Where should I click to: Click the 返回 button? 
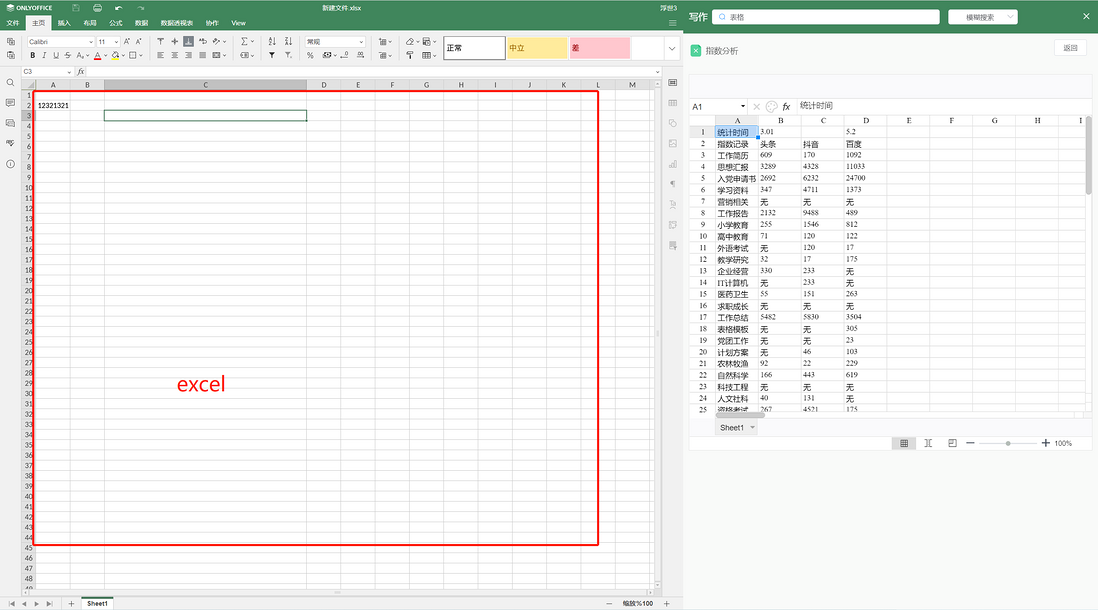point(1070,48)
